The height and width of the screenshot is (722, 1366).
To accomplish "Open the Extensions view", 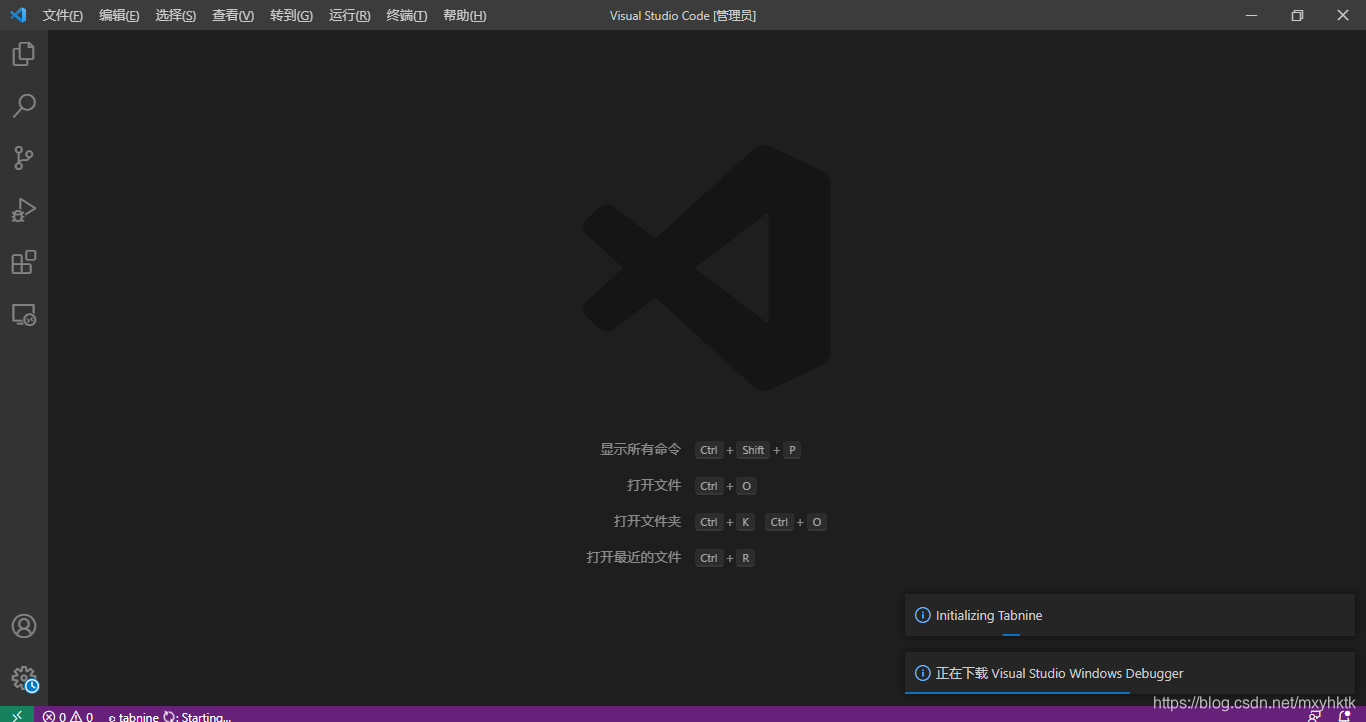I will 24,262.
